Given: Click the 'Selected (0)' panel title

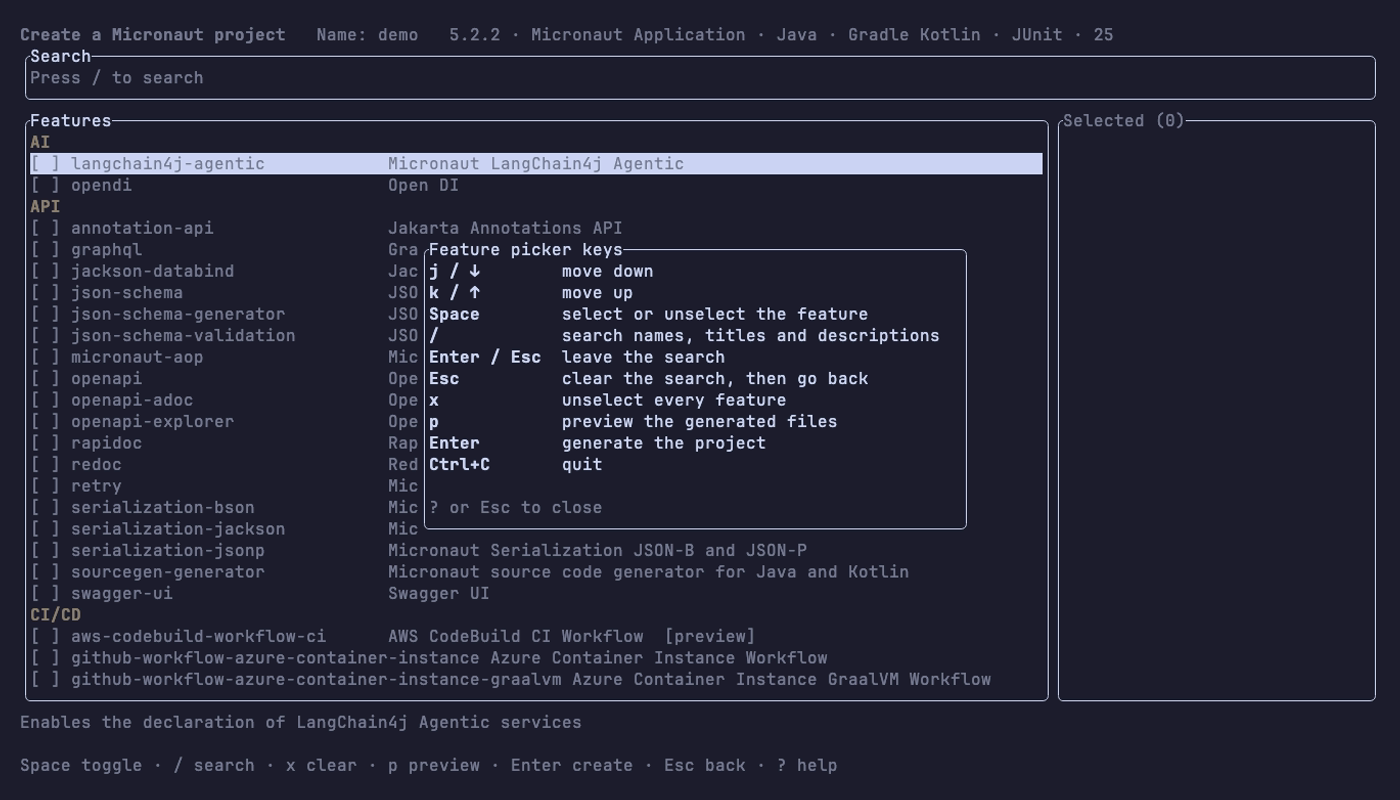Looking at the screenshot, I should click(x=1123, y=121).
